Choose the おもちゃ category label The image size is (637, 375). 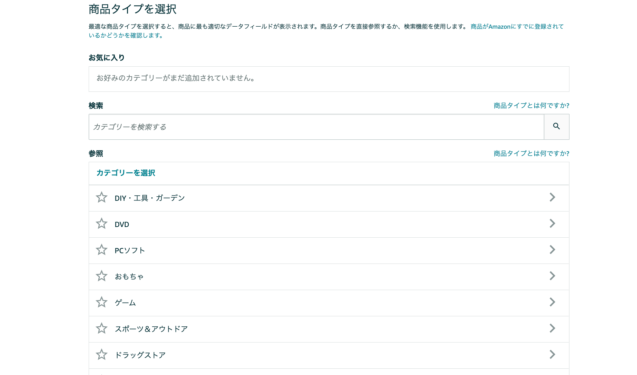pos(129,277)
